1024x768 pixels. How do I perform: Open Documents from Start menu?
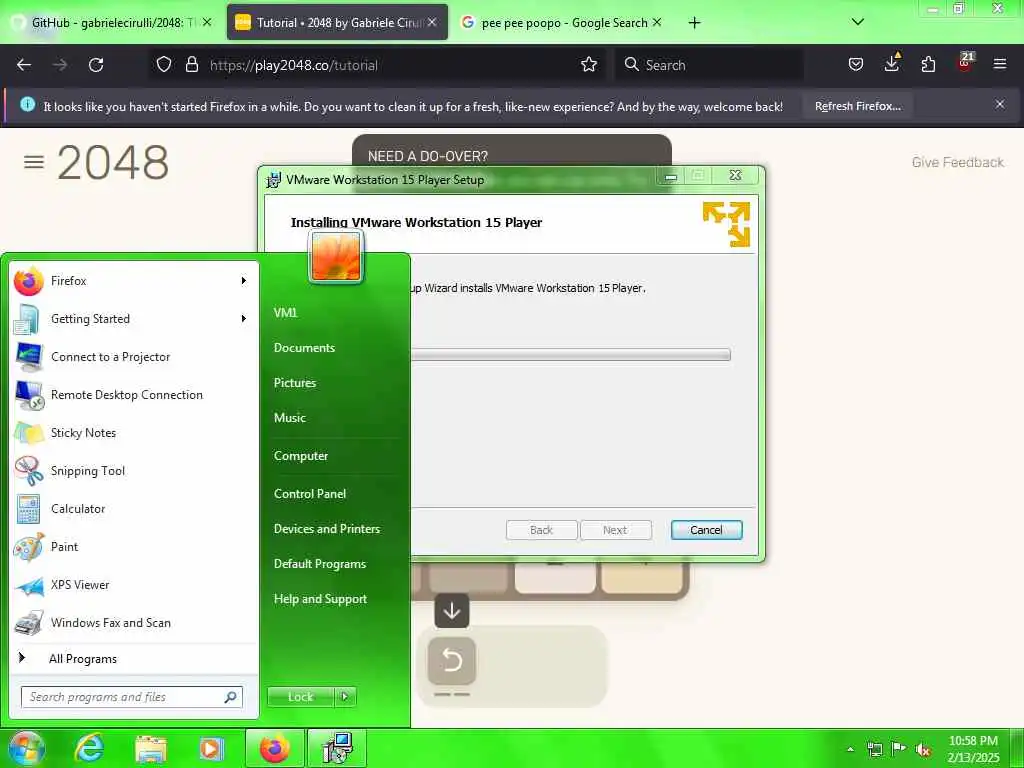[x=304, y=348]
